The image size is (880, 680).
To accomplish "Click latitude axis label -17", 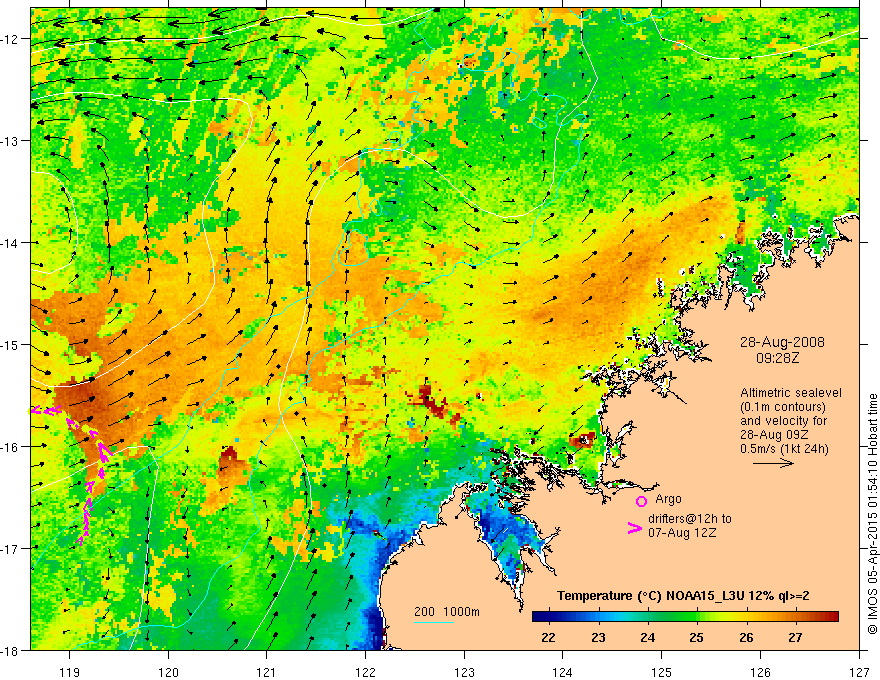I will coord(11,548).
